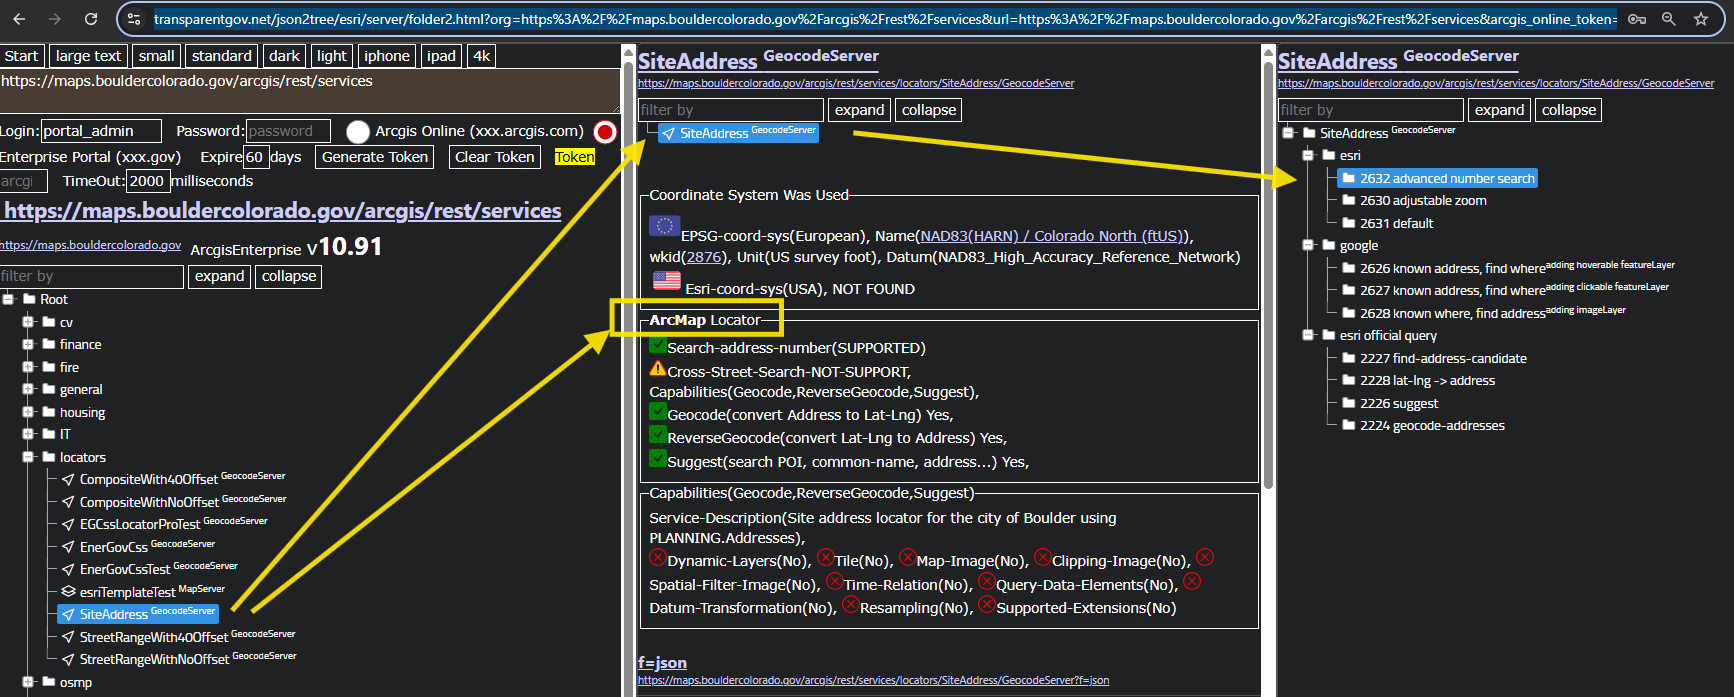Collapse the google folder in right panel
This screenshot has width=1734, height=697.
[1308, 245]
